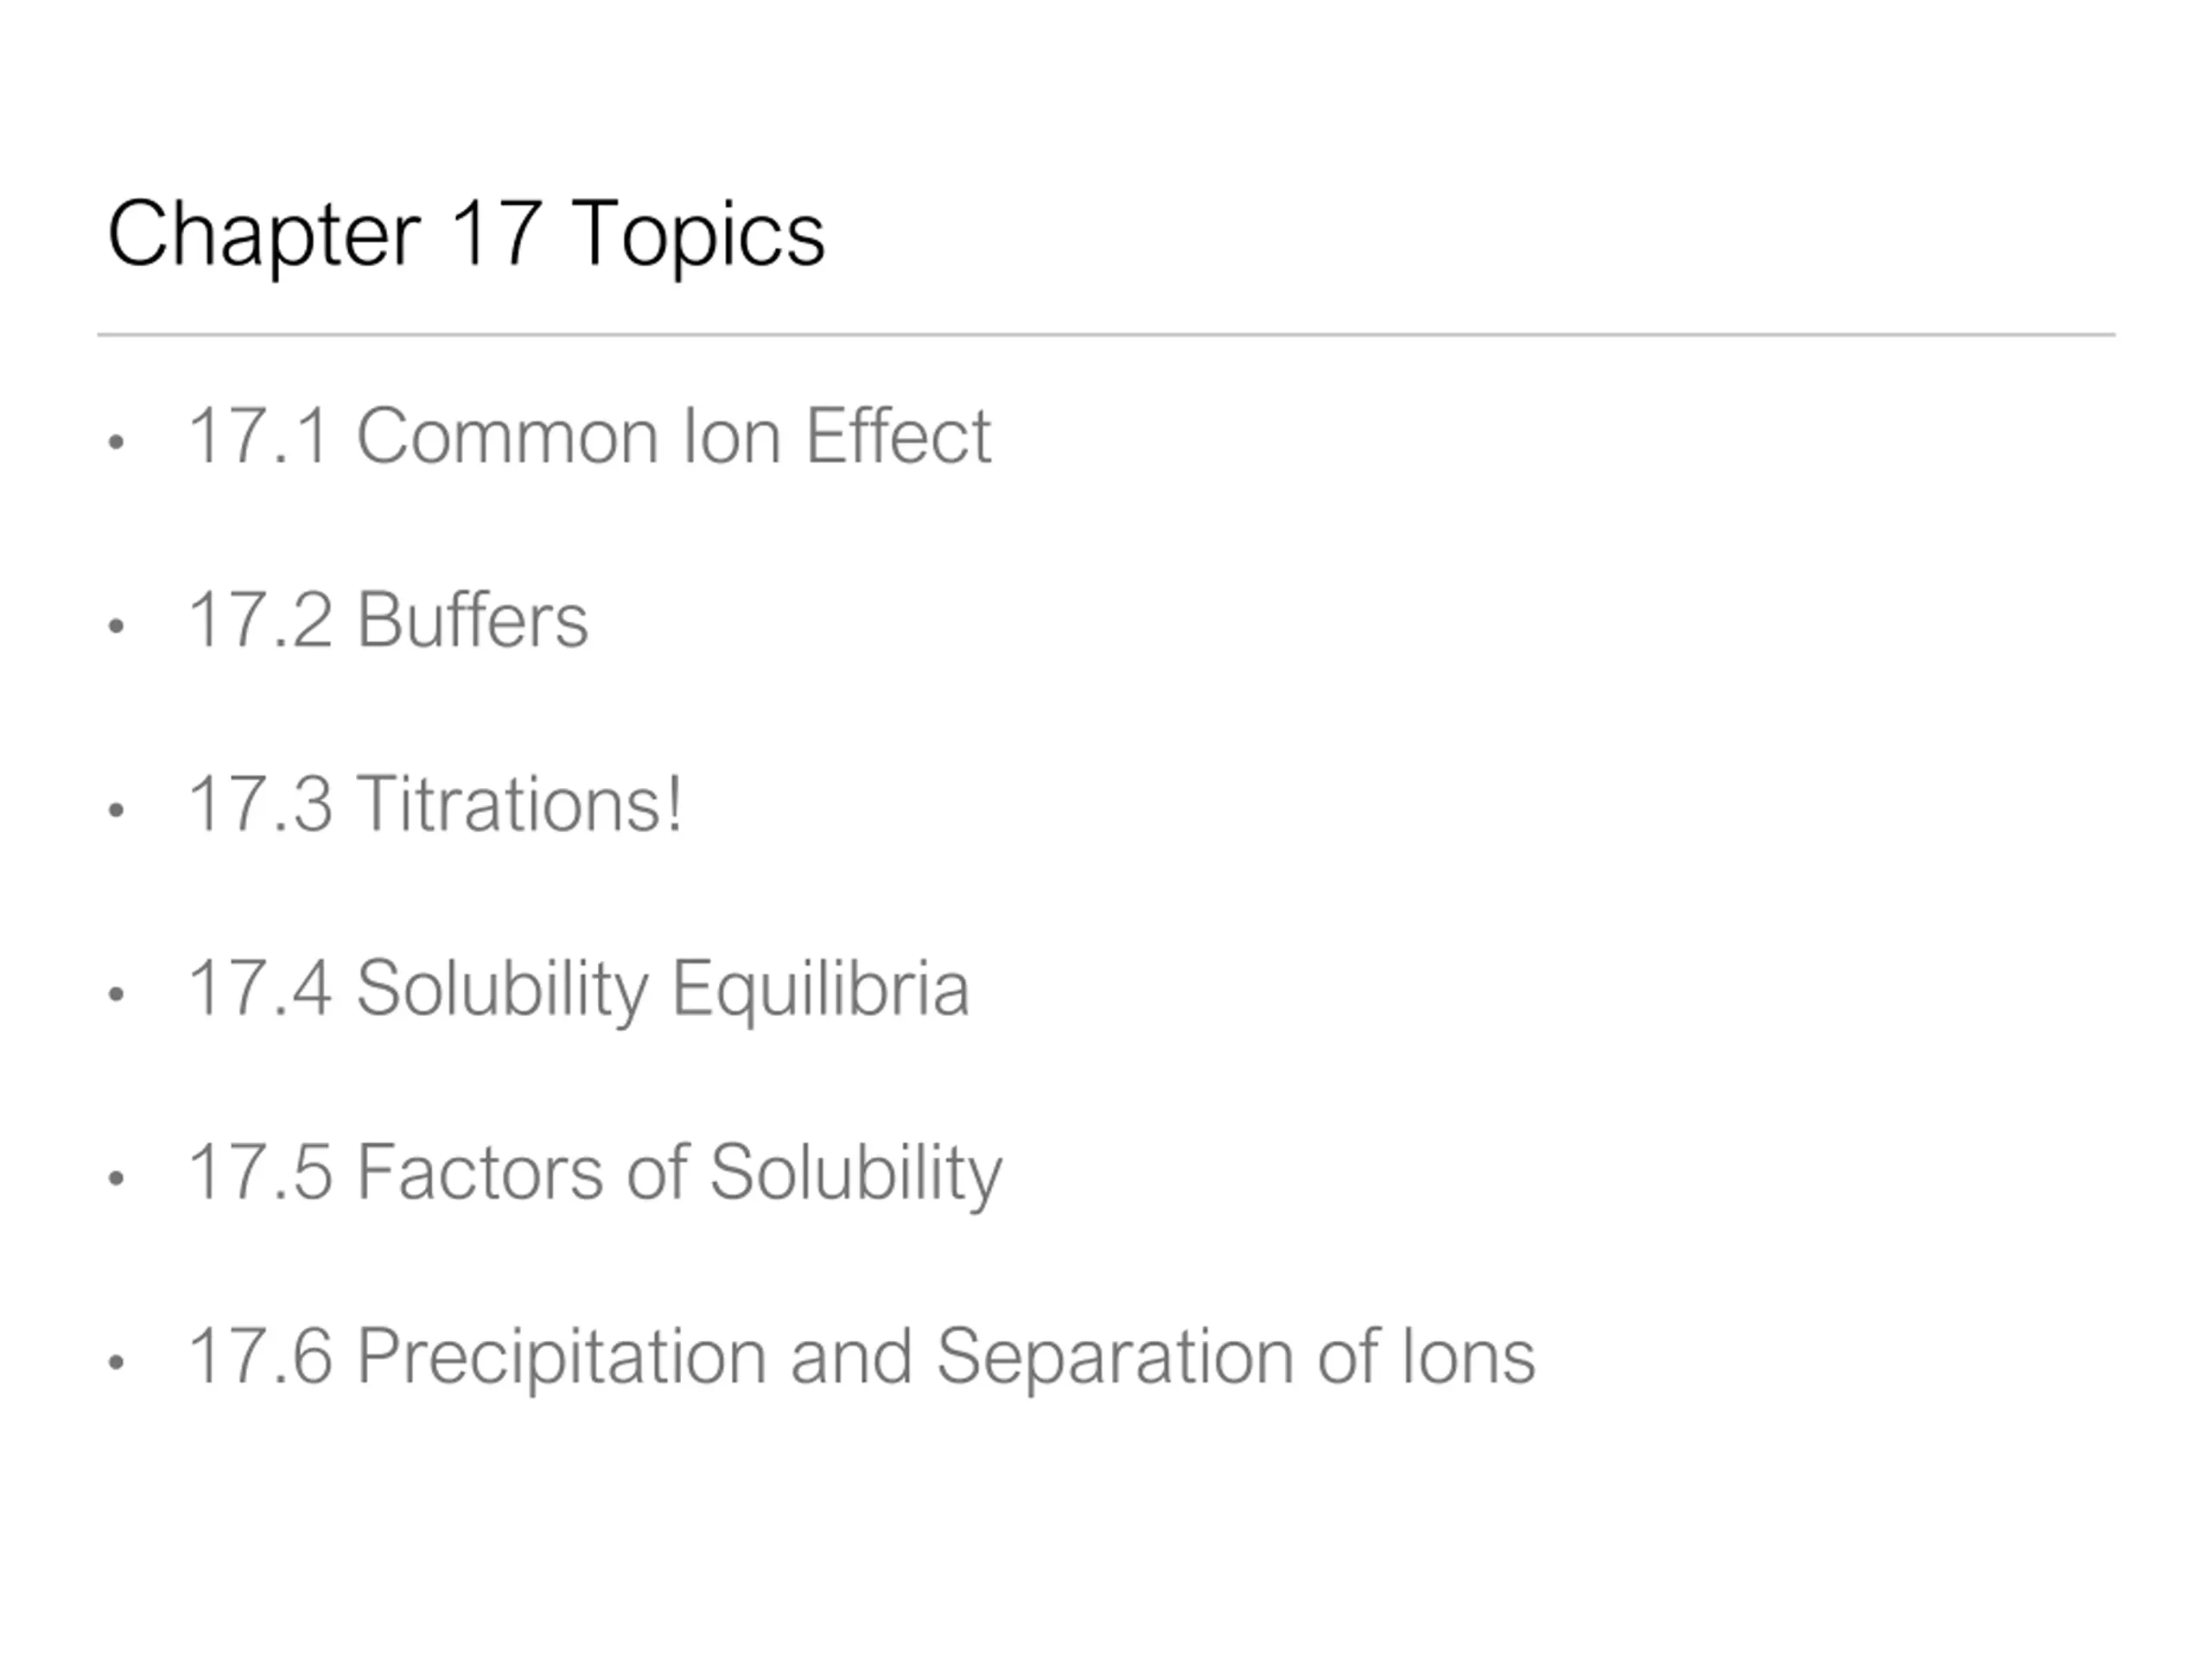Click the word 'Precipitation' in last bullet

click(x=562, y=1358)
